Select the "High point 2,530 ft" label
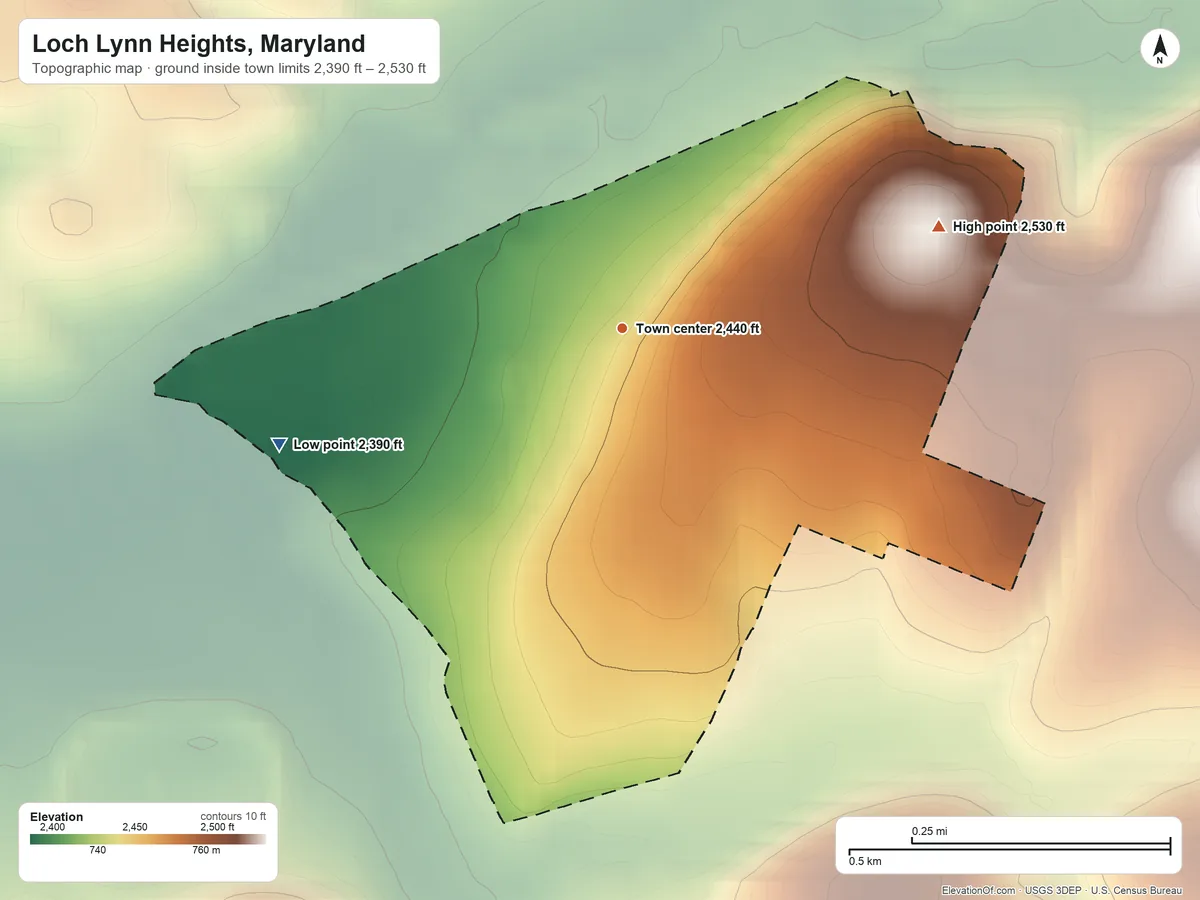Screen dimensions: 1200x900 1008,227
